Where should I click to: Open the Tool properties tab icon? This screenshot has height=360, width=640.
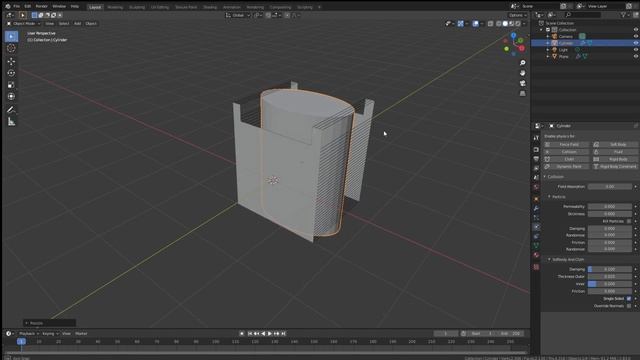point(536,138)
